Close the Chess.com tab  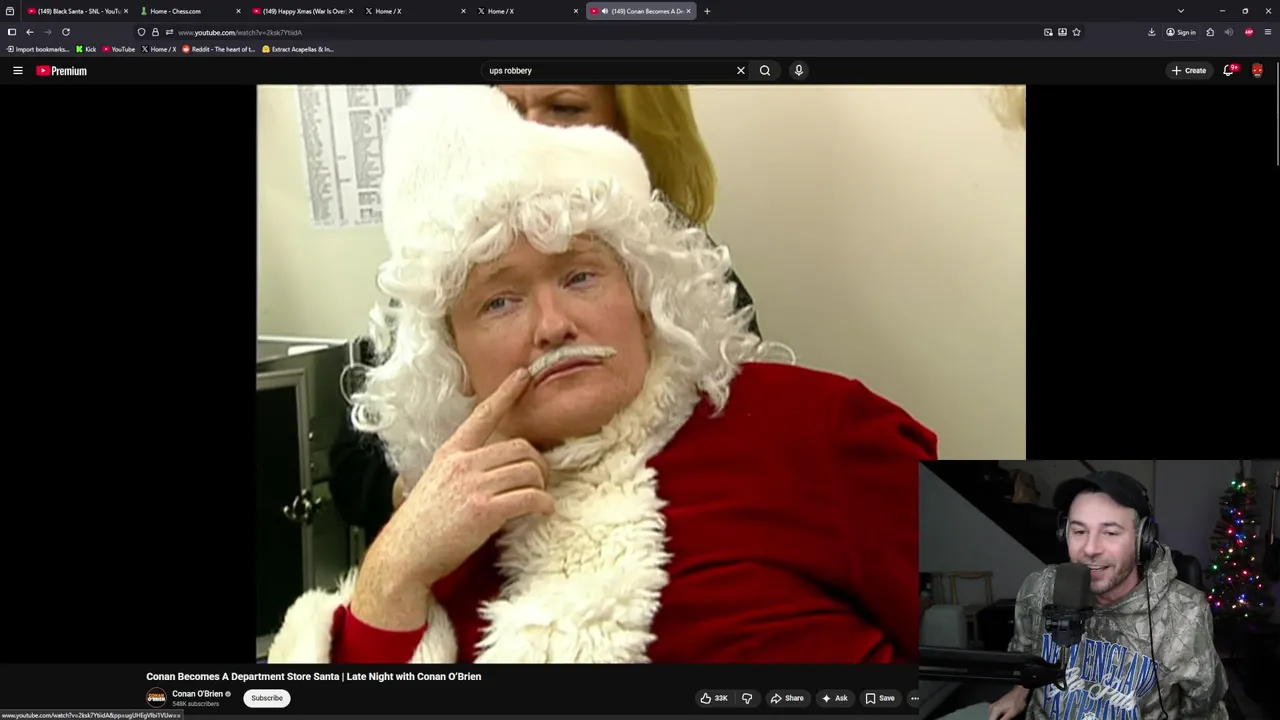[238, 11]
